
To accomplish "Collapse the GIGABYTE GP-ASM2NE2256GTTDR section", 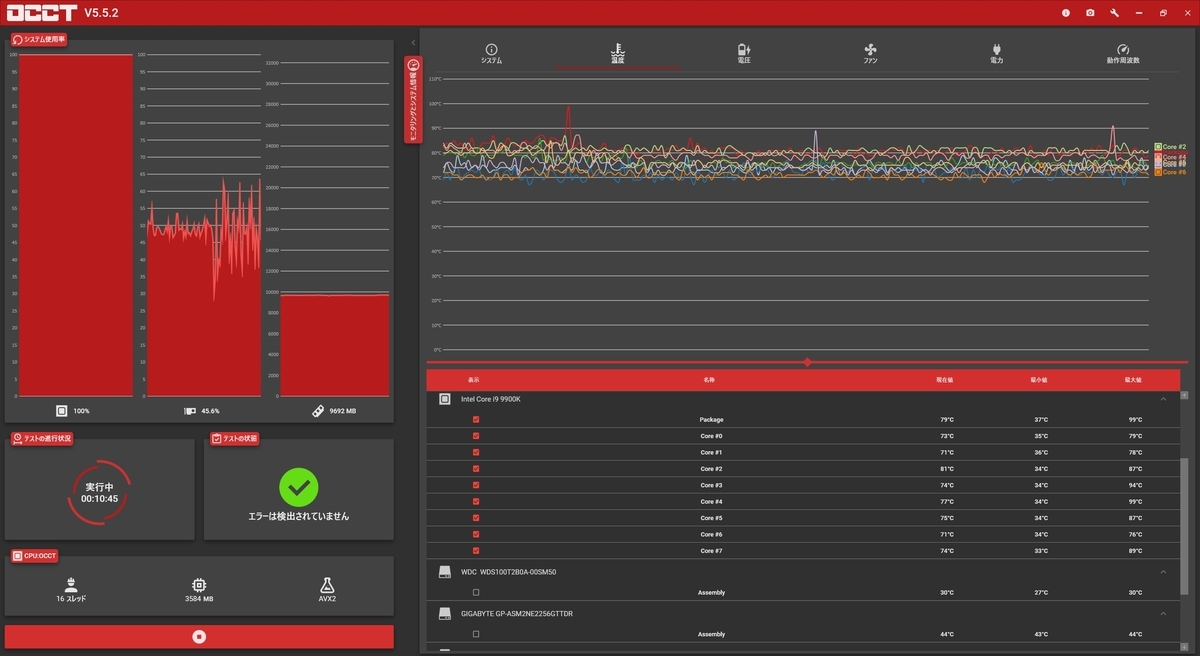I will [1163, 614].
